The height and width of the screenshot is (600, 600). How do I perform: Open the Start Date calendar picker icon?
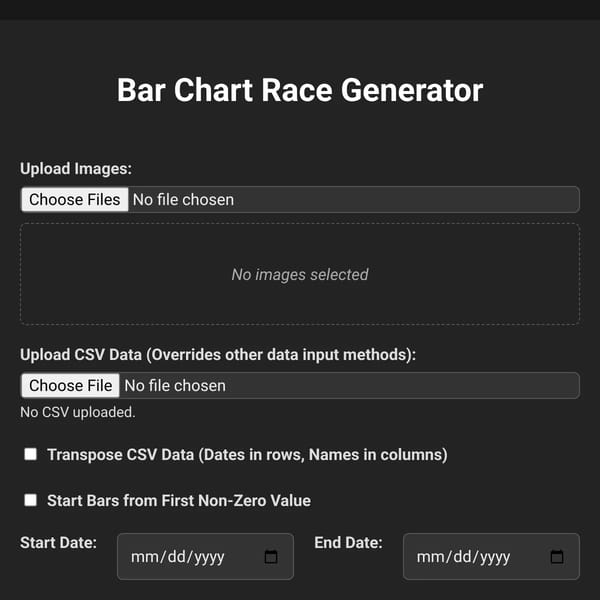tap(271, 557)
